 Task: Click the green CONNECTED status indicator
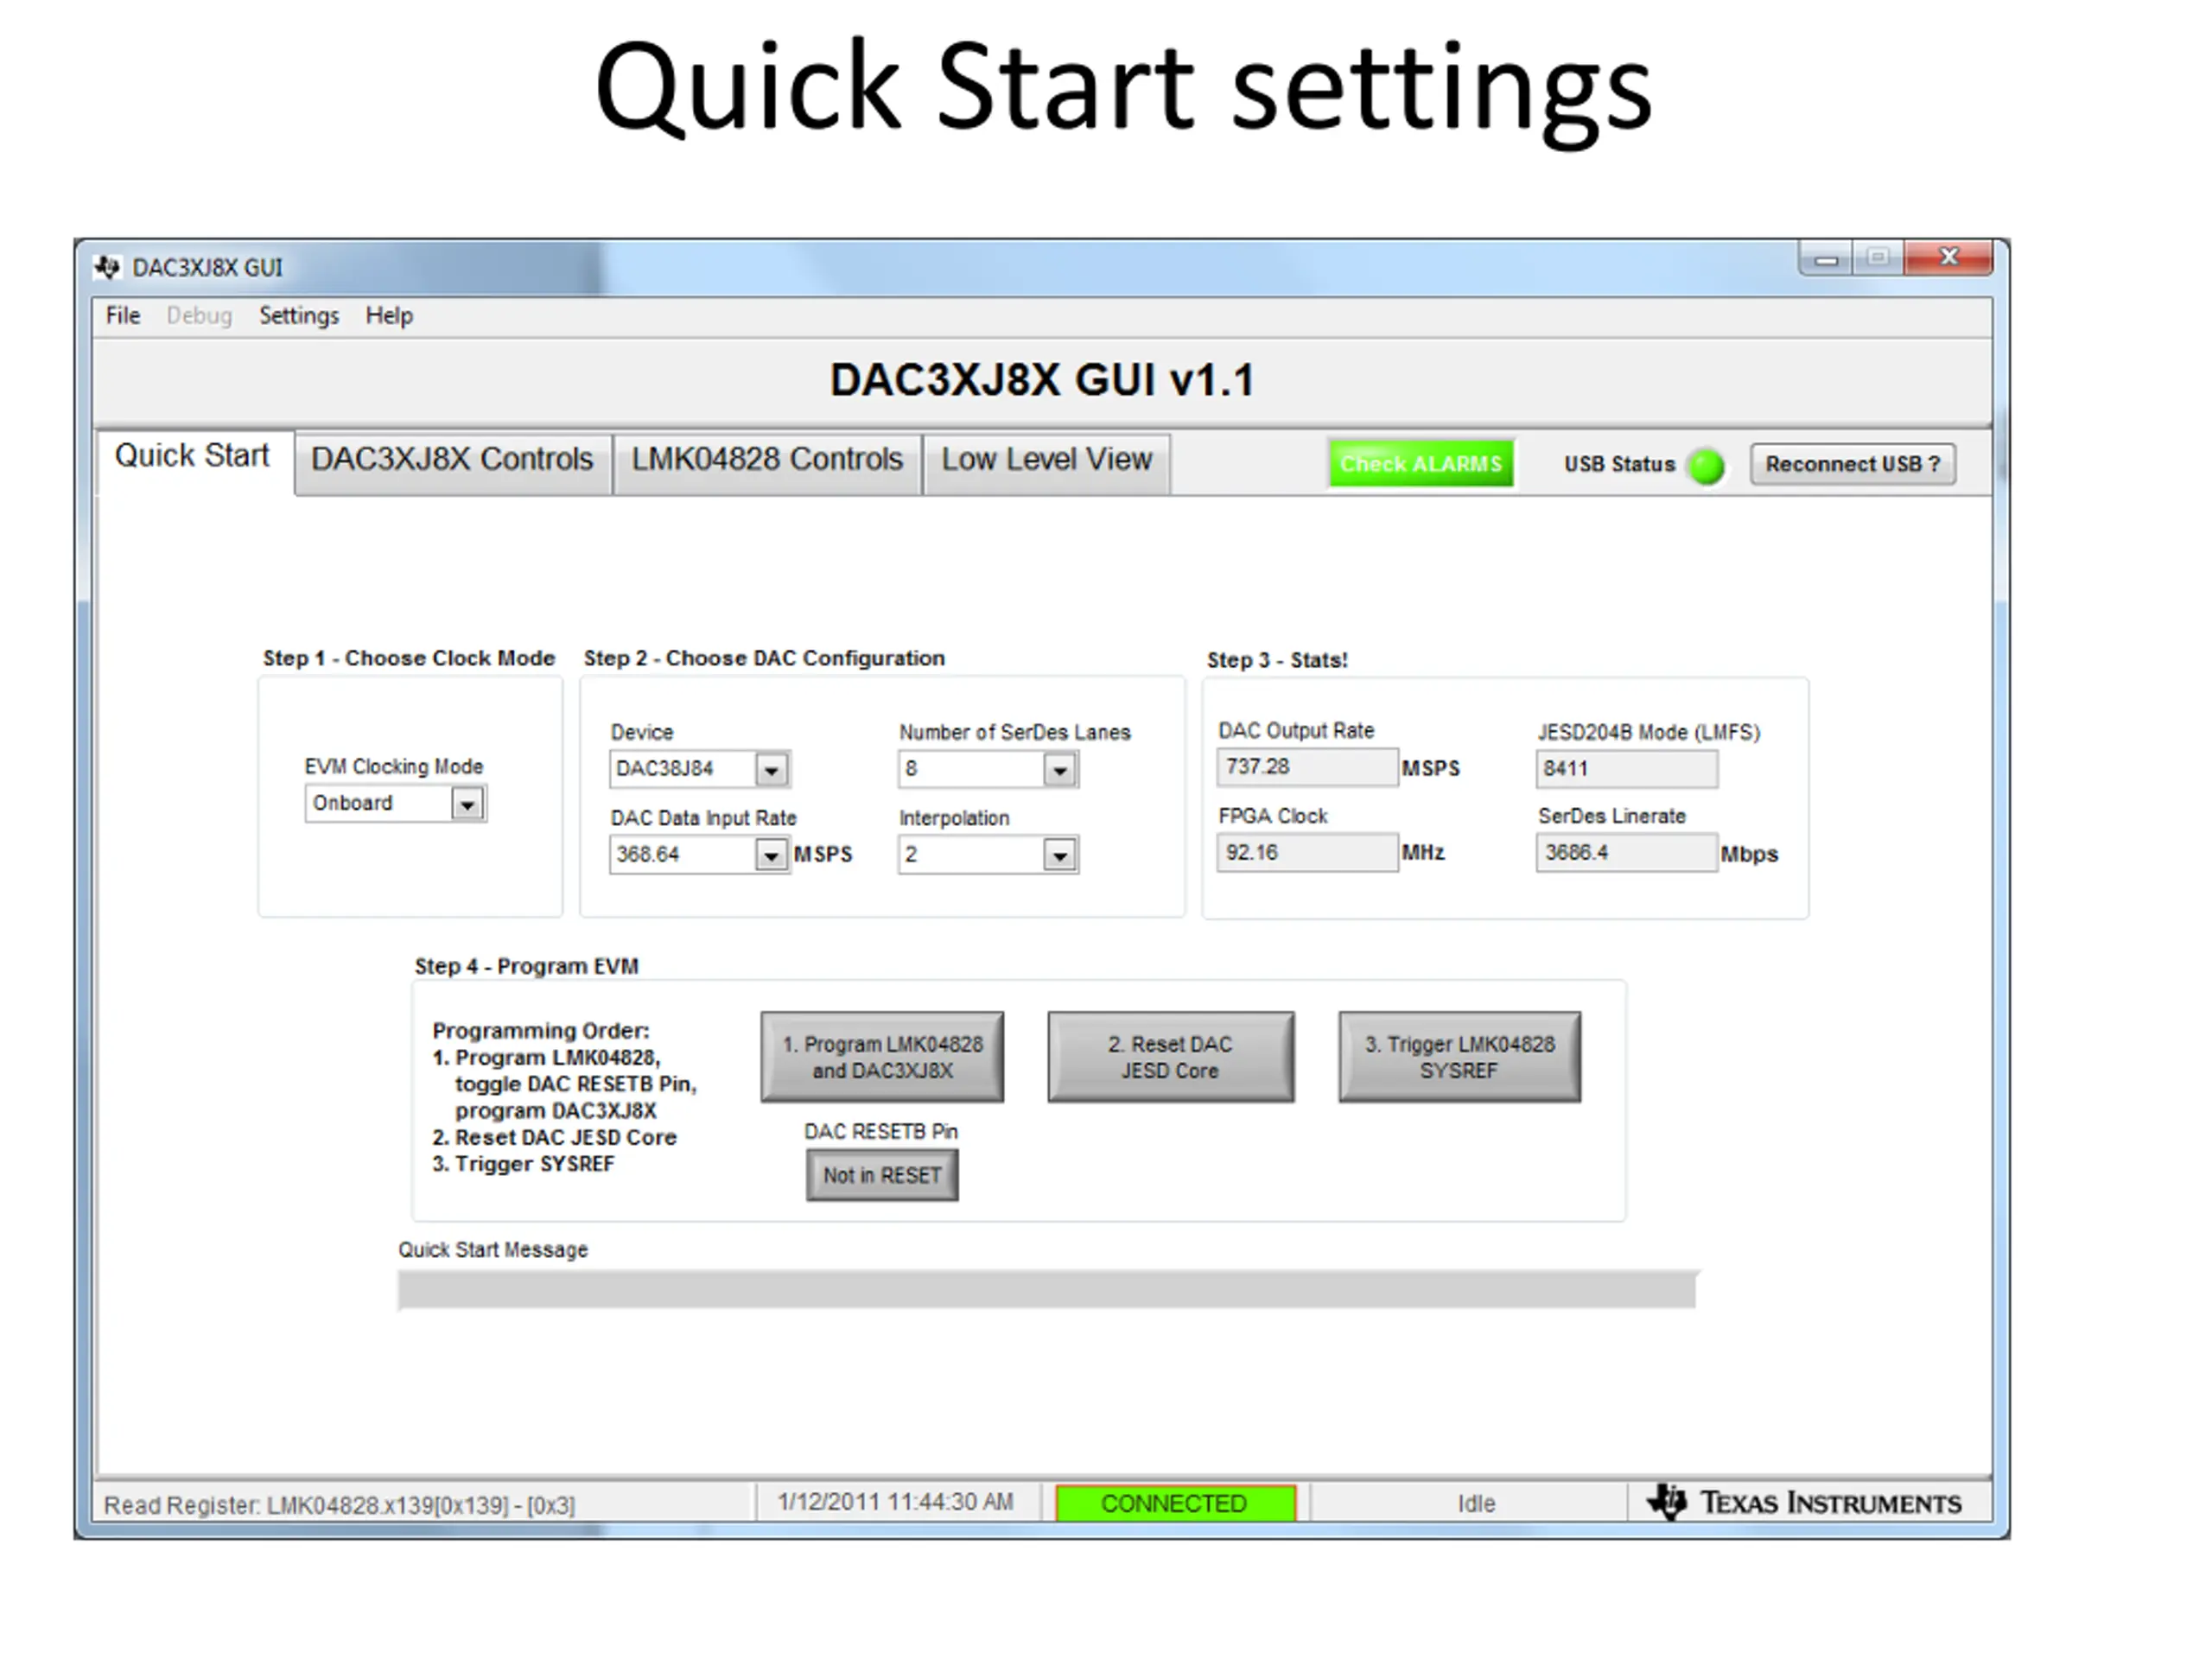click(x=1175, y=1503)
